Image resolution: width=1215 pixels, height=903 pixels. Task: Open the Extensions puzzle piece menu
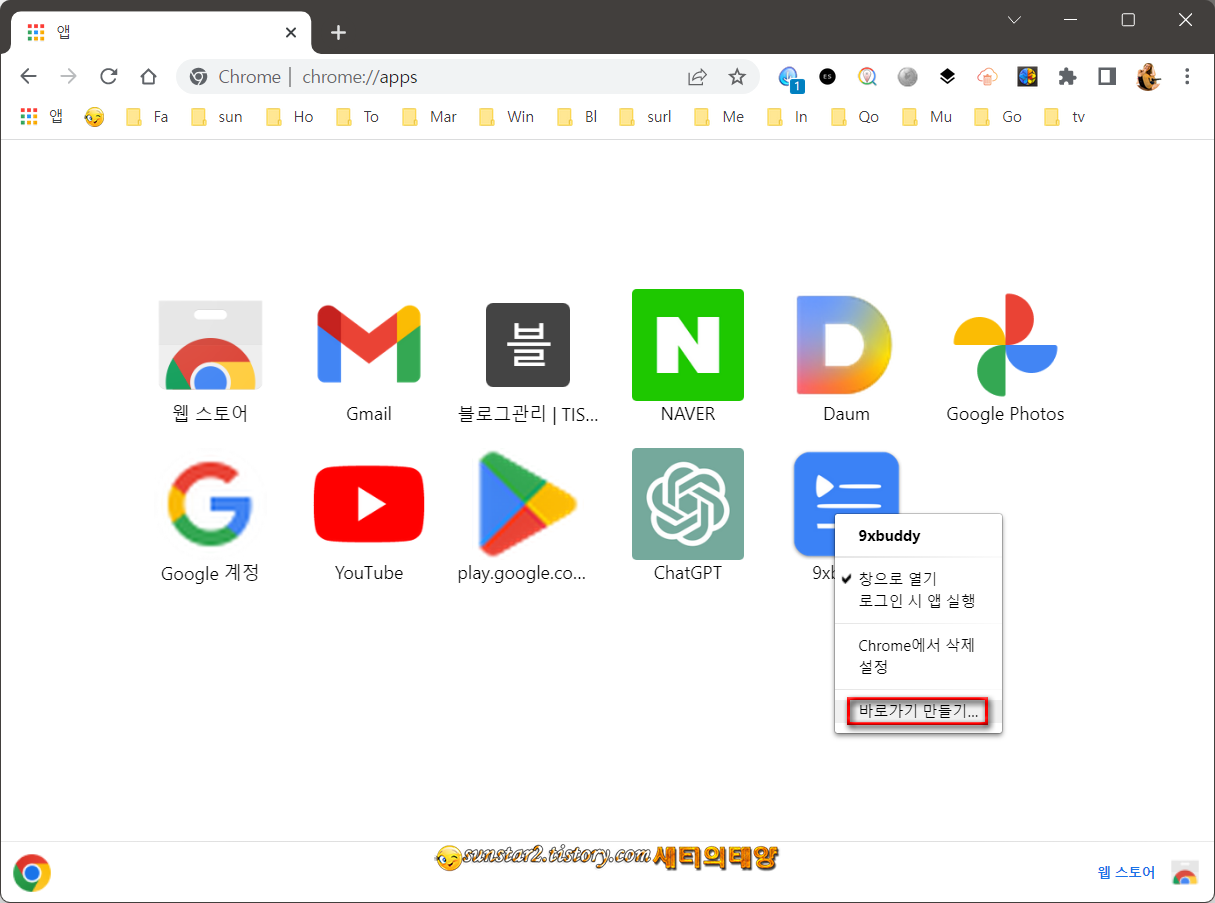coord(1067,77)
